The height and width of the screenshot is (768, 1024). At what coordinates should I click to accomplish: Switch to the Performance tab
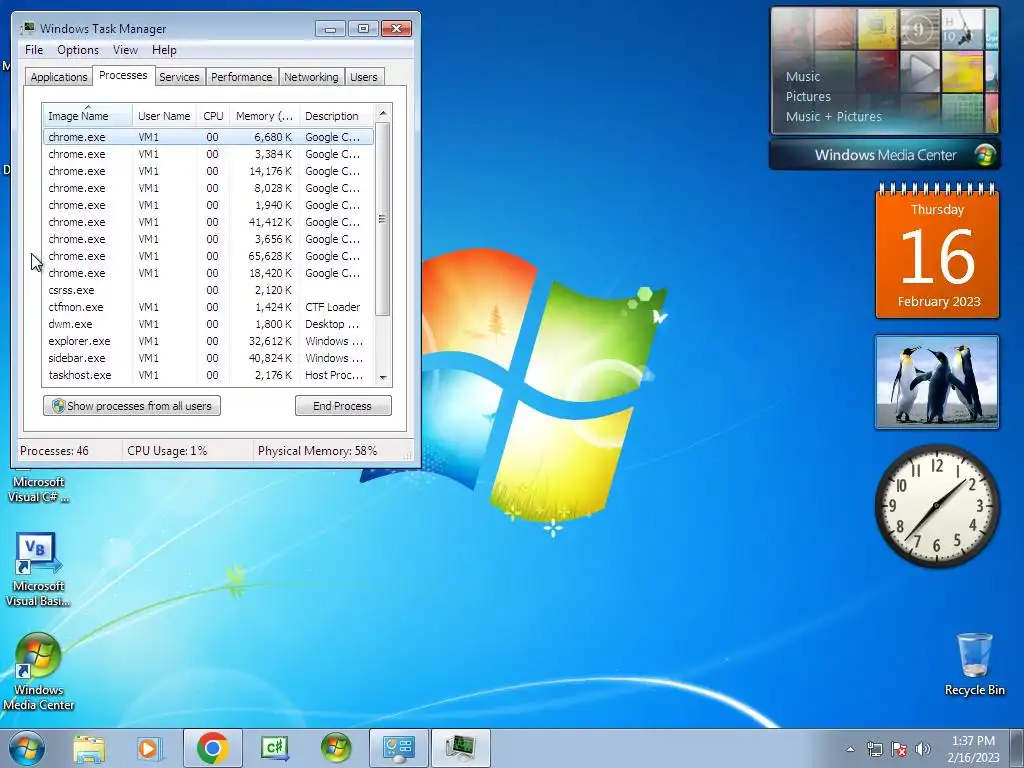(x=242, y=77)
